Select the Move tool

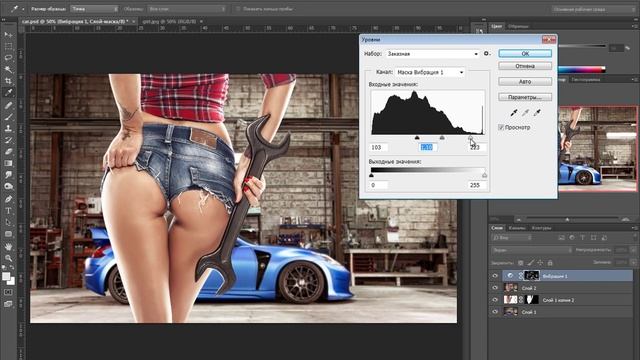[8, 35]
